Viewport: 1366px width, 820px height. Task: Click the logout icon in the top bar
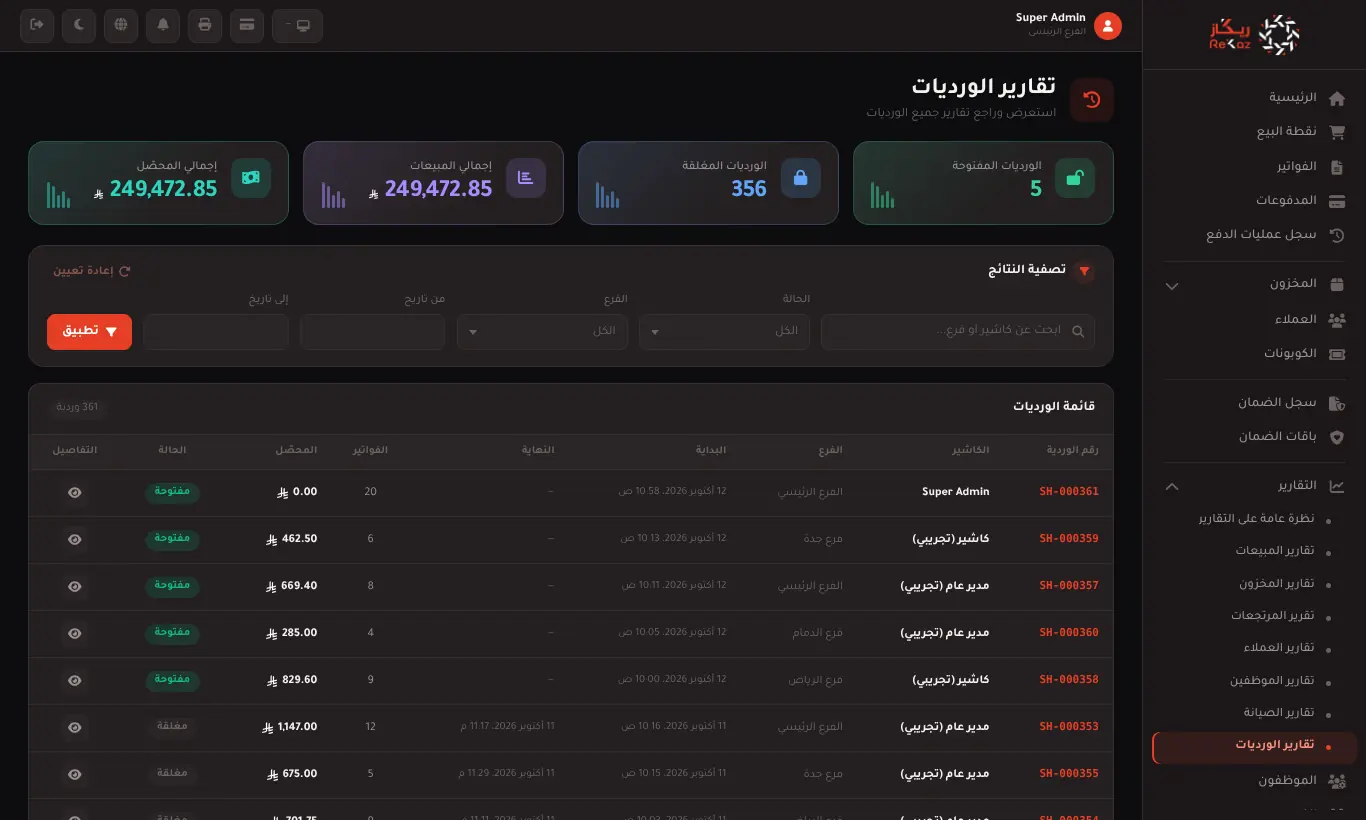coord(37,25)
